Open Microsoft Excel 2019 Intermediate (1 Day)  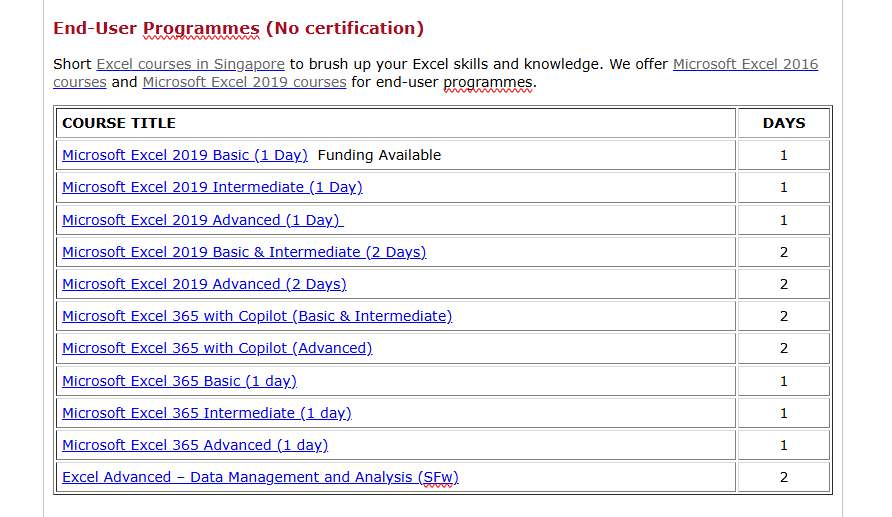(212, 187)
